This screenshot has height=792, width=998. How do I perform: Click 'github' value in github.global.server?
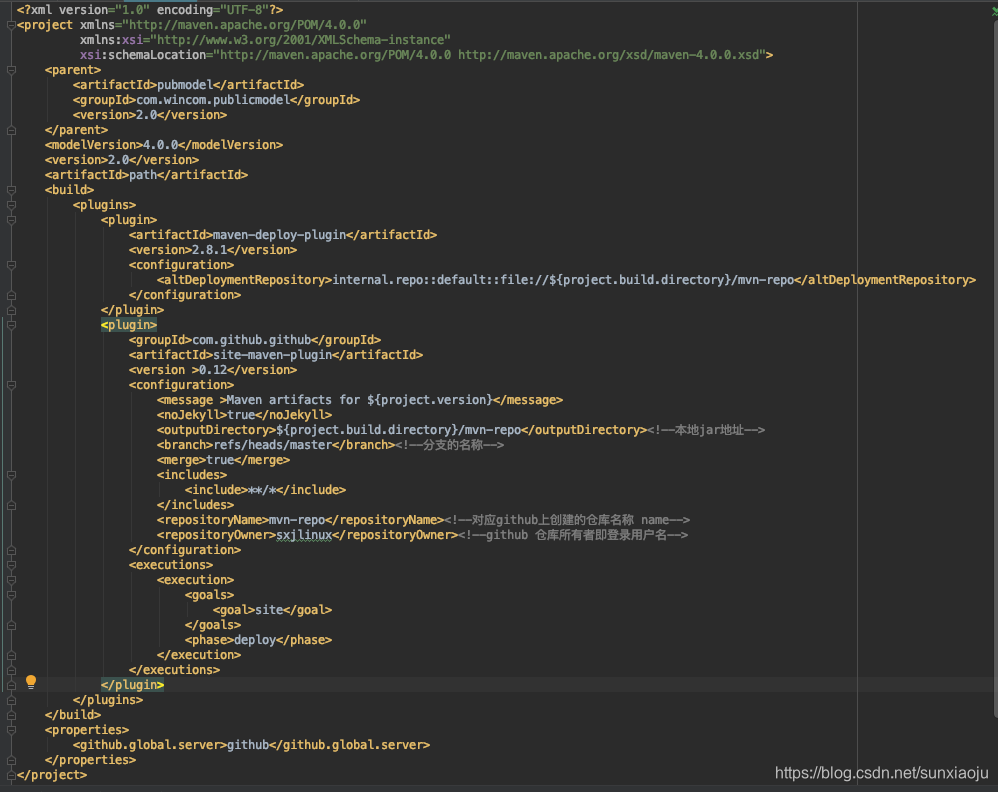[248, 745]
